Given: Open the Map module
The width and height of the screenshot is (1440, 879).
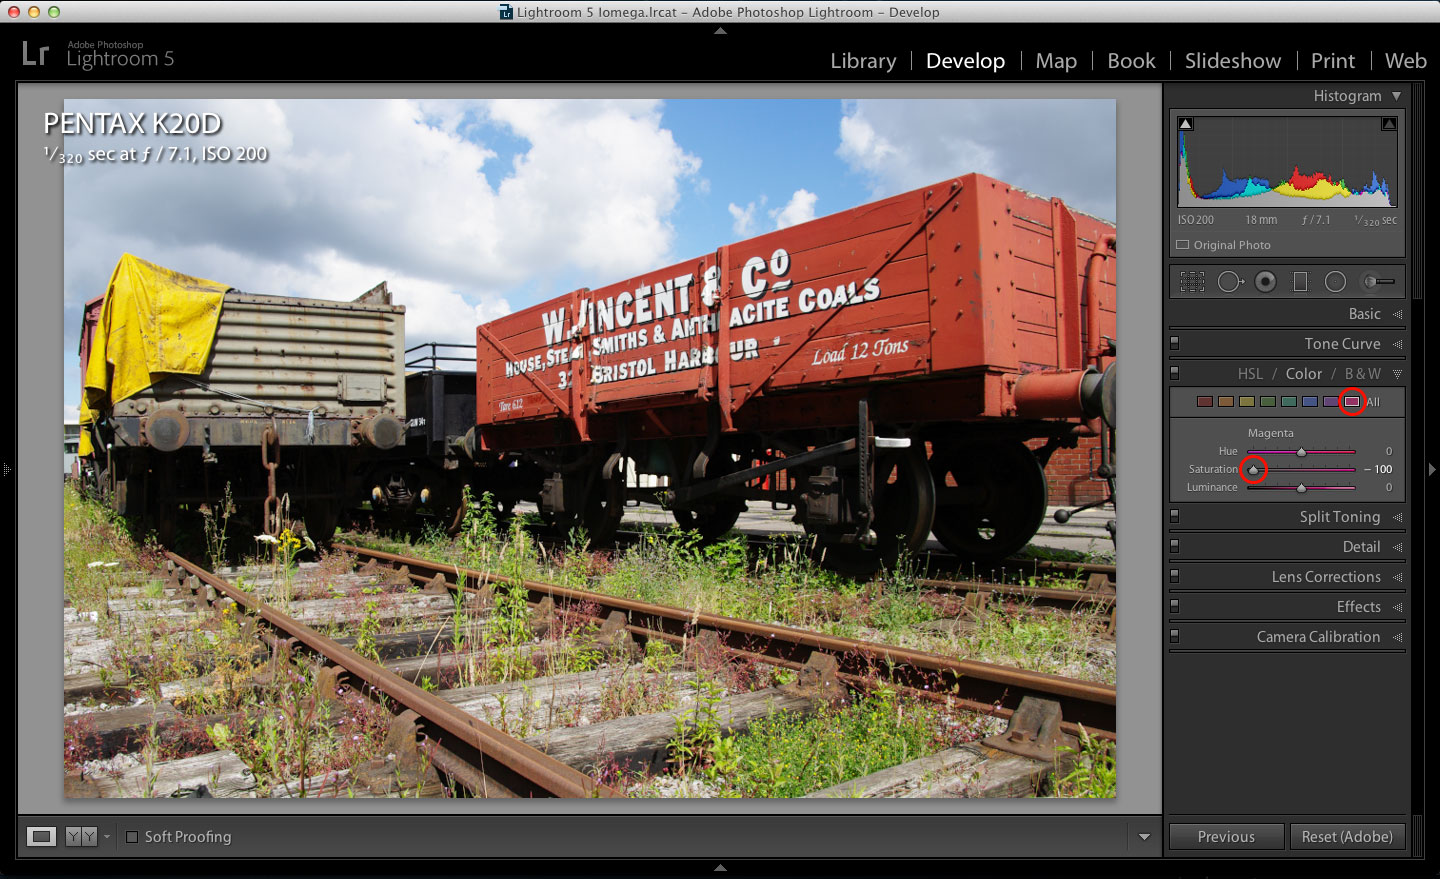Looking at the screenshot, I should click(1056, 61).
